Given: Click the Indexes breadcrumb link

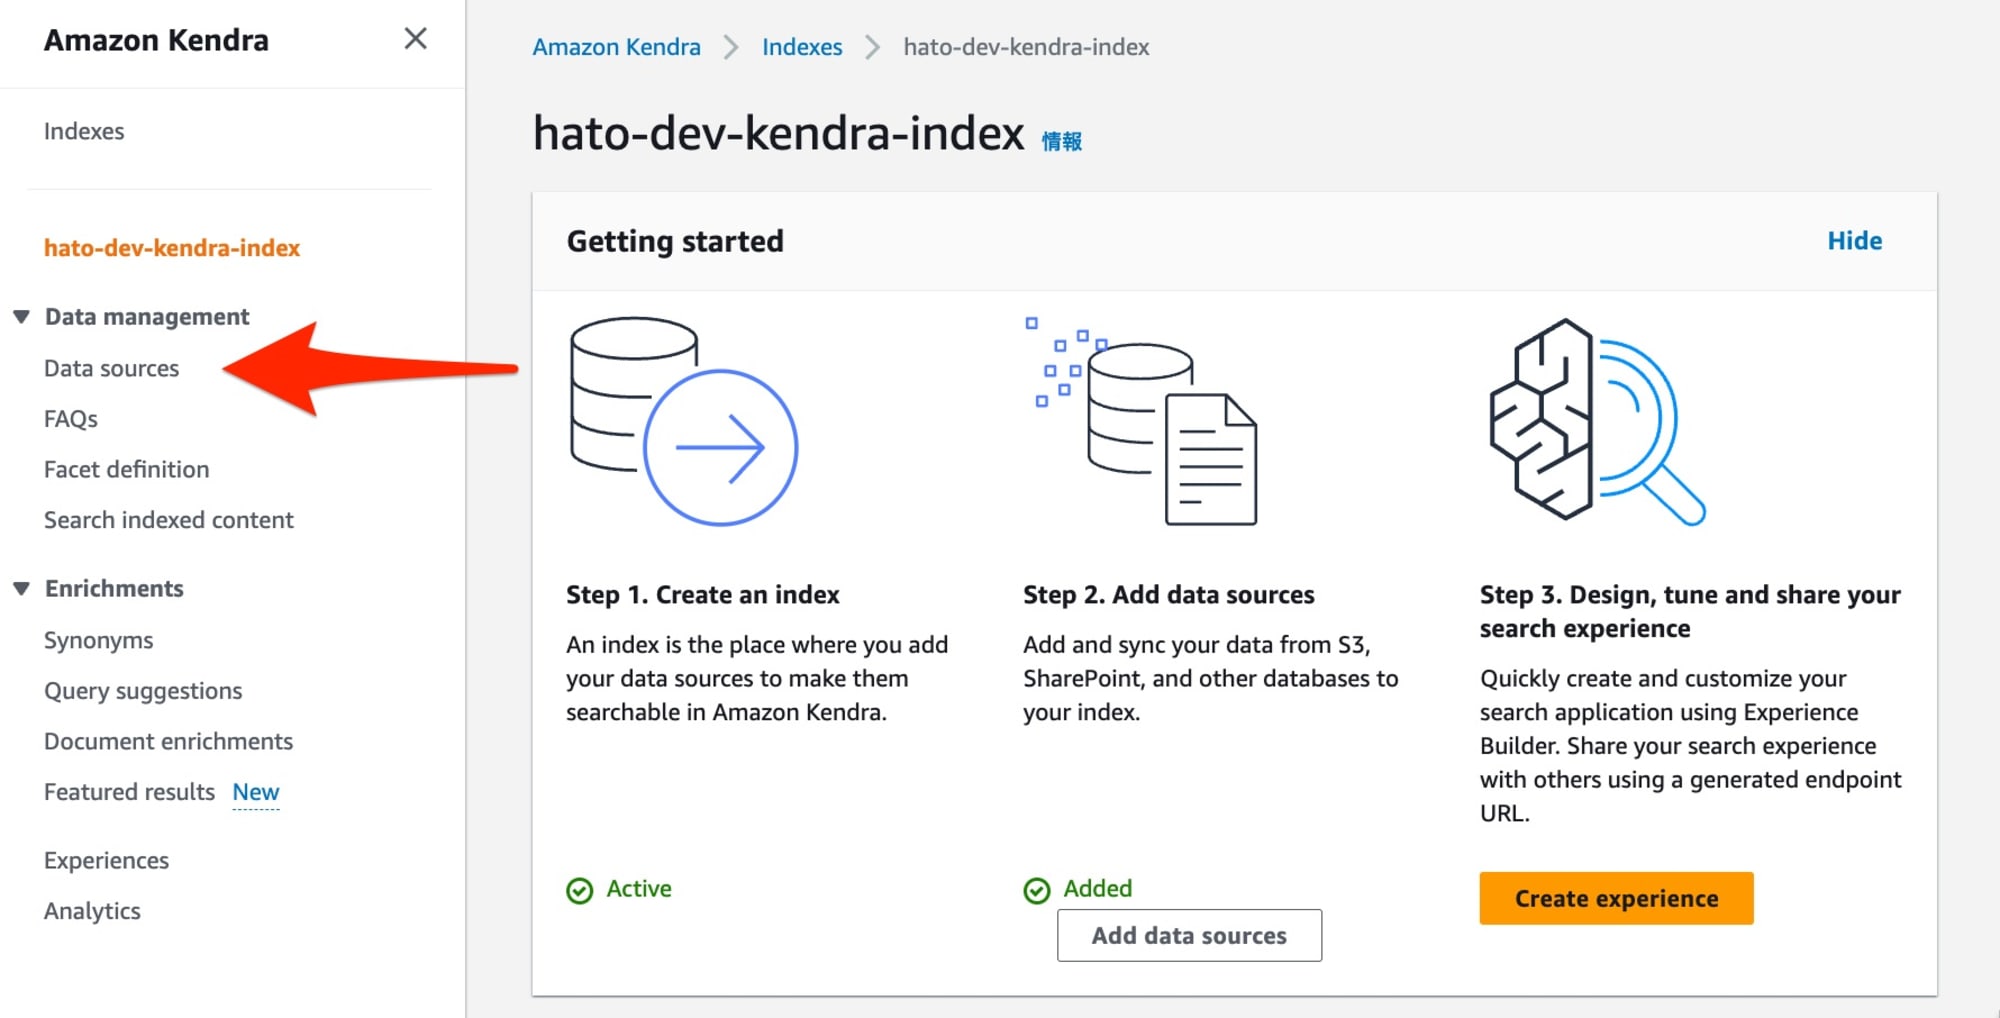Looking at the screenshot, I should click(802, 47).
